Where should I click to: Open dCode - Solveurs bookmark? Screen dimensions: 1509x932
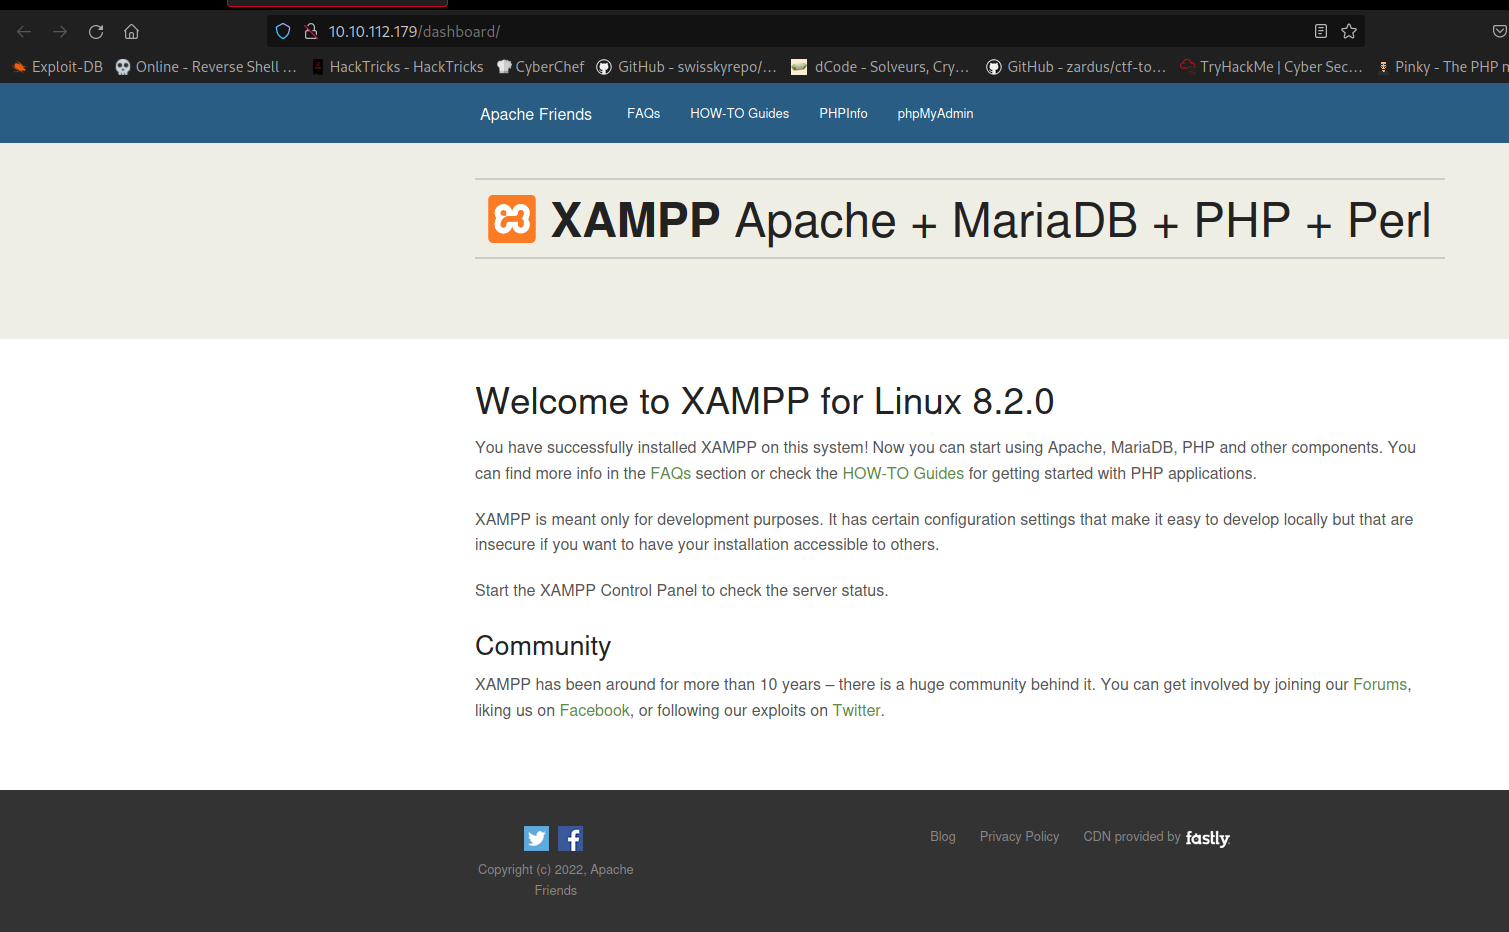880,67
